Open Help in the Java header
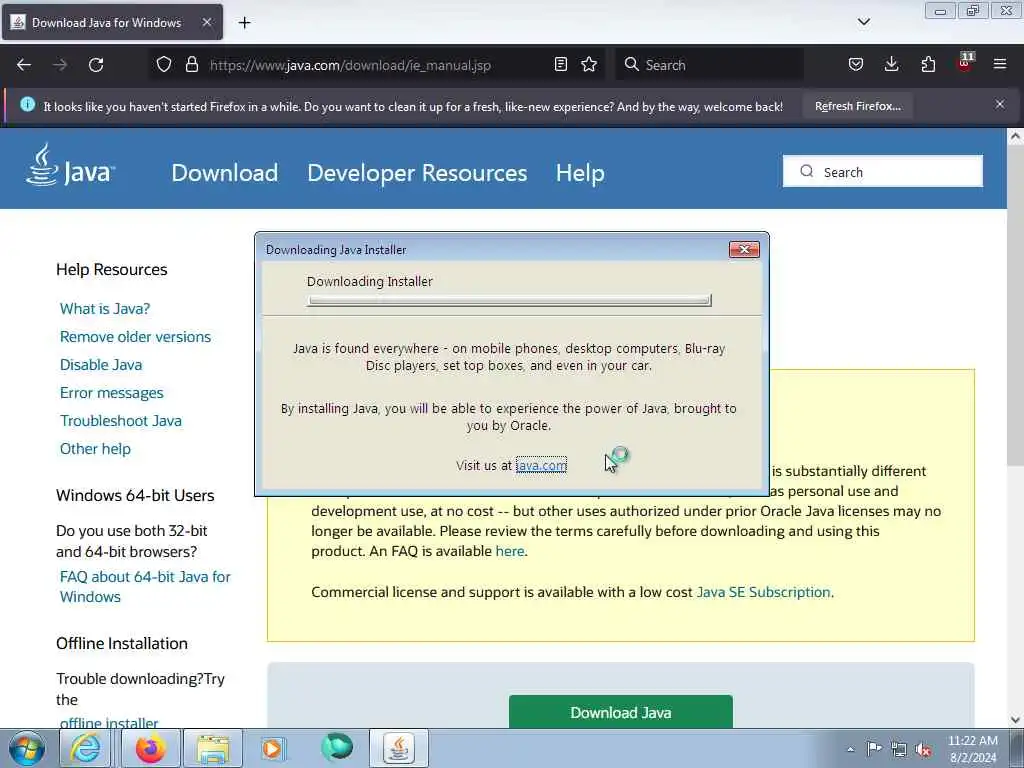Viewport: 1024px width, 768px height. (580, 173)
